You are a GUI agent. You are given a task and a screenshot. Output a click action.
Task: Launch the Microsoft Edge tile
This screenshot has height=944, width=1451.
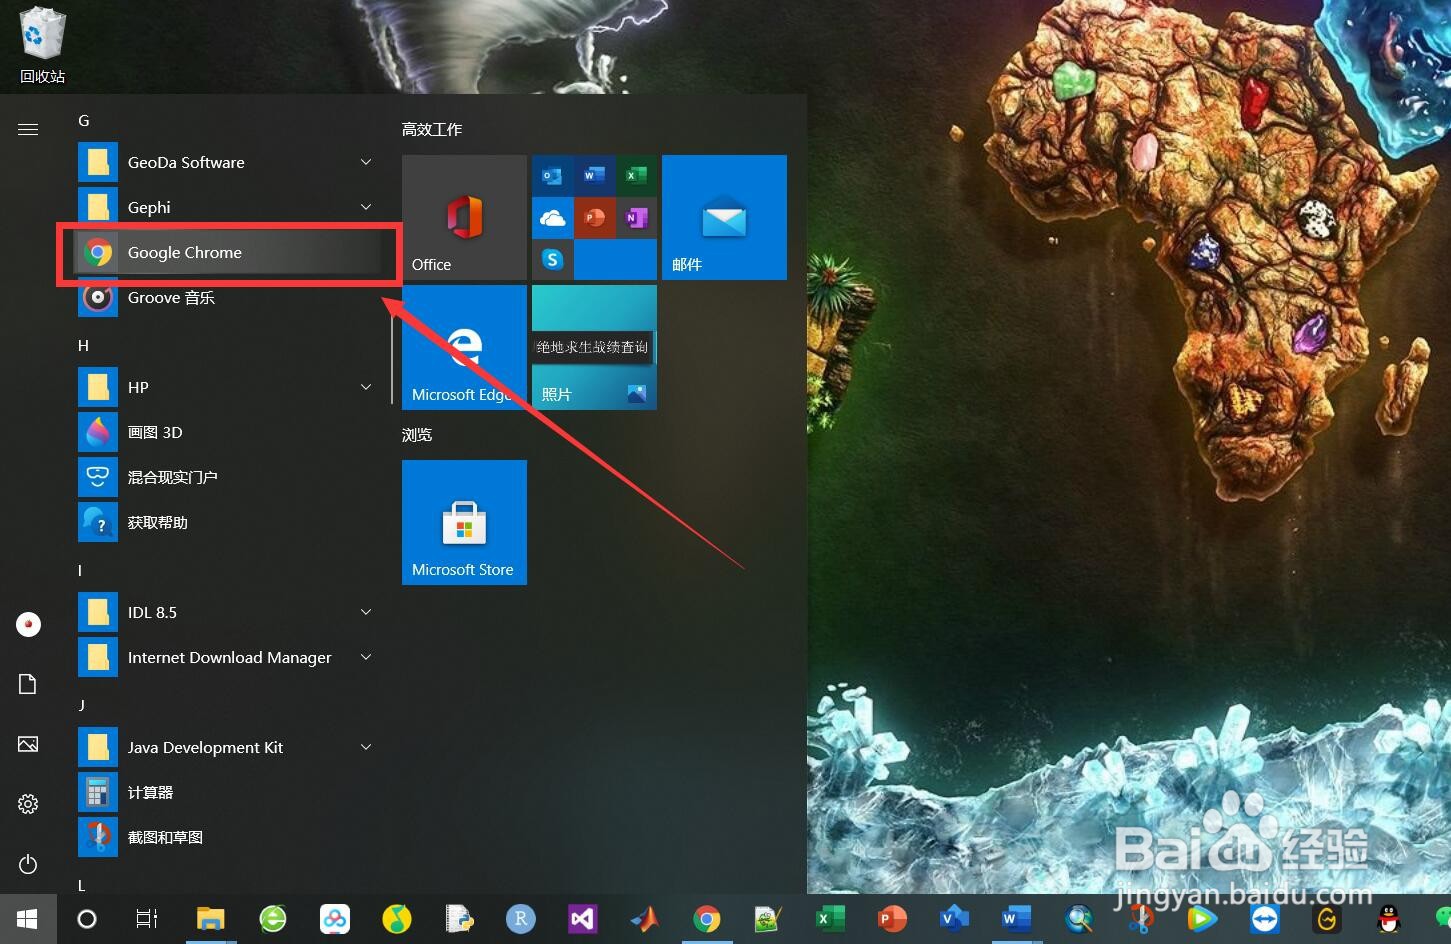click(464, 347)
